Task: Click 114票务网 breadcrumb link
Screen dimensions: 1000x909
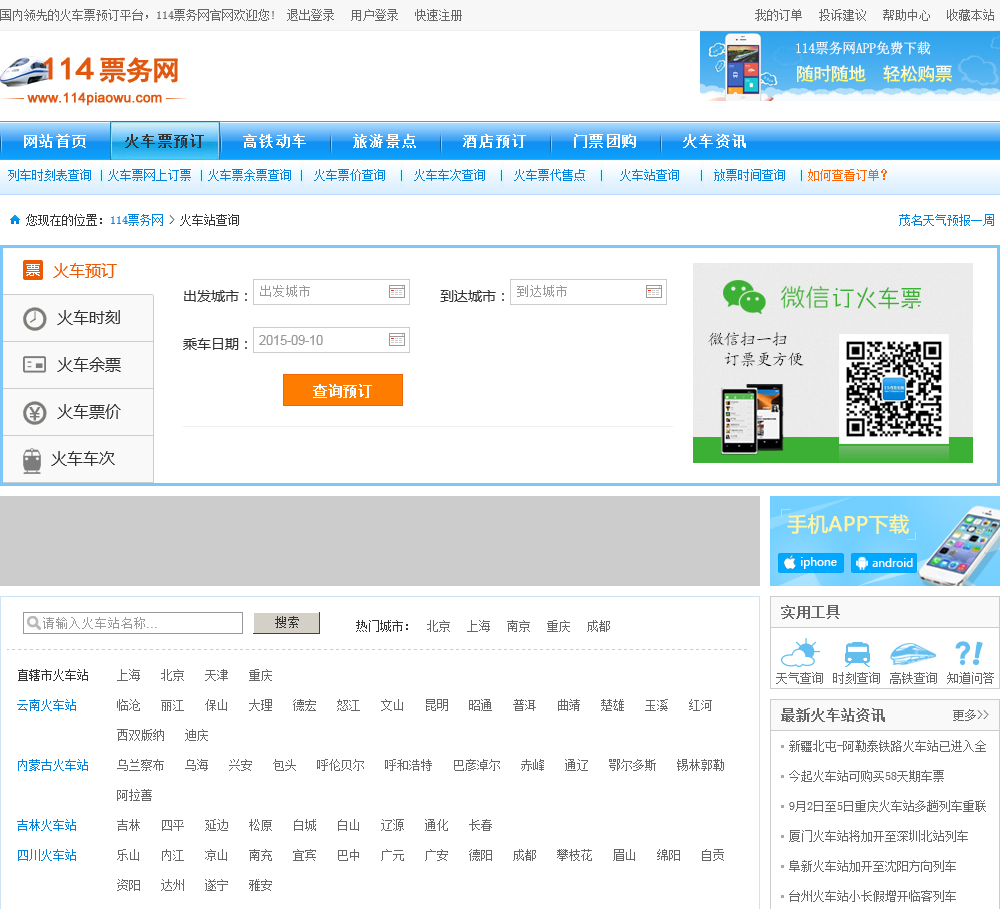Action: (136, 220)
